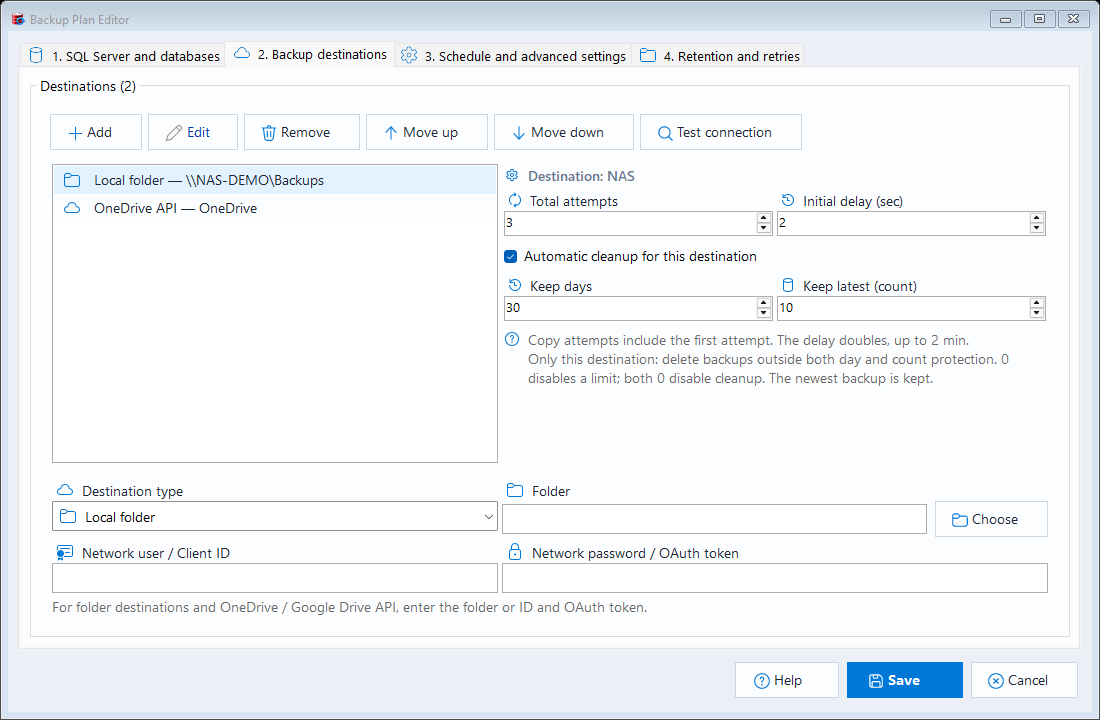Decrease Initial delay seconds value
Viewport: 1100px width, 720px height.
click(x=1036, y=228)
